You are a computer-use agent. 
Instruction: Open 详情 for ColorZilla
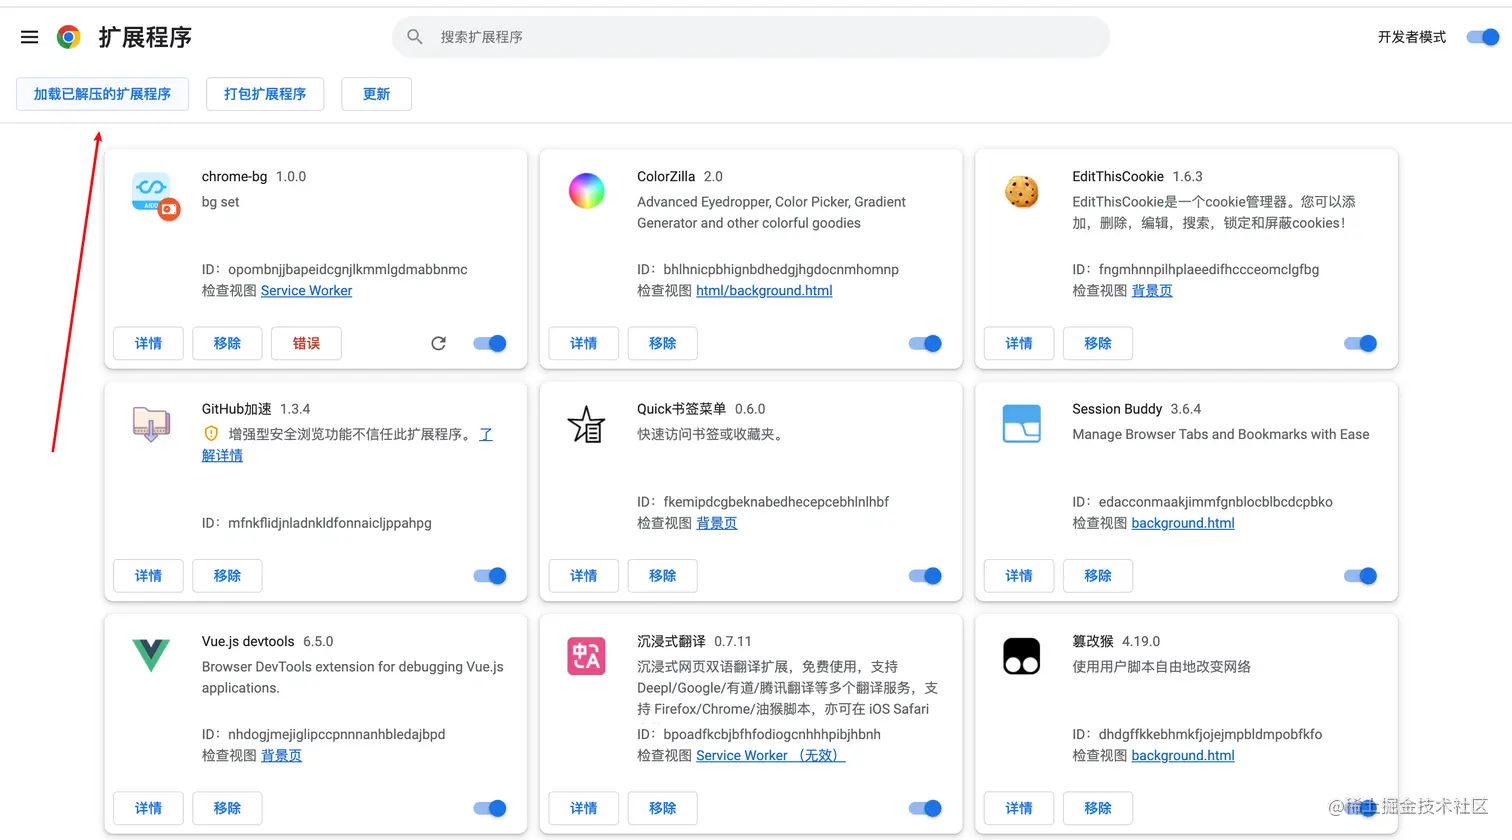583,343
